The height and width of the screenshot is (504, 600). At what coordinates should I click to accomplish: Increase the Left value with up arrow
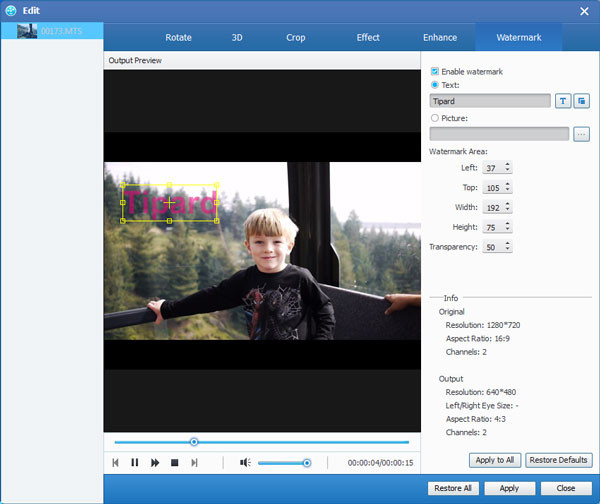tap(507, 165)
